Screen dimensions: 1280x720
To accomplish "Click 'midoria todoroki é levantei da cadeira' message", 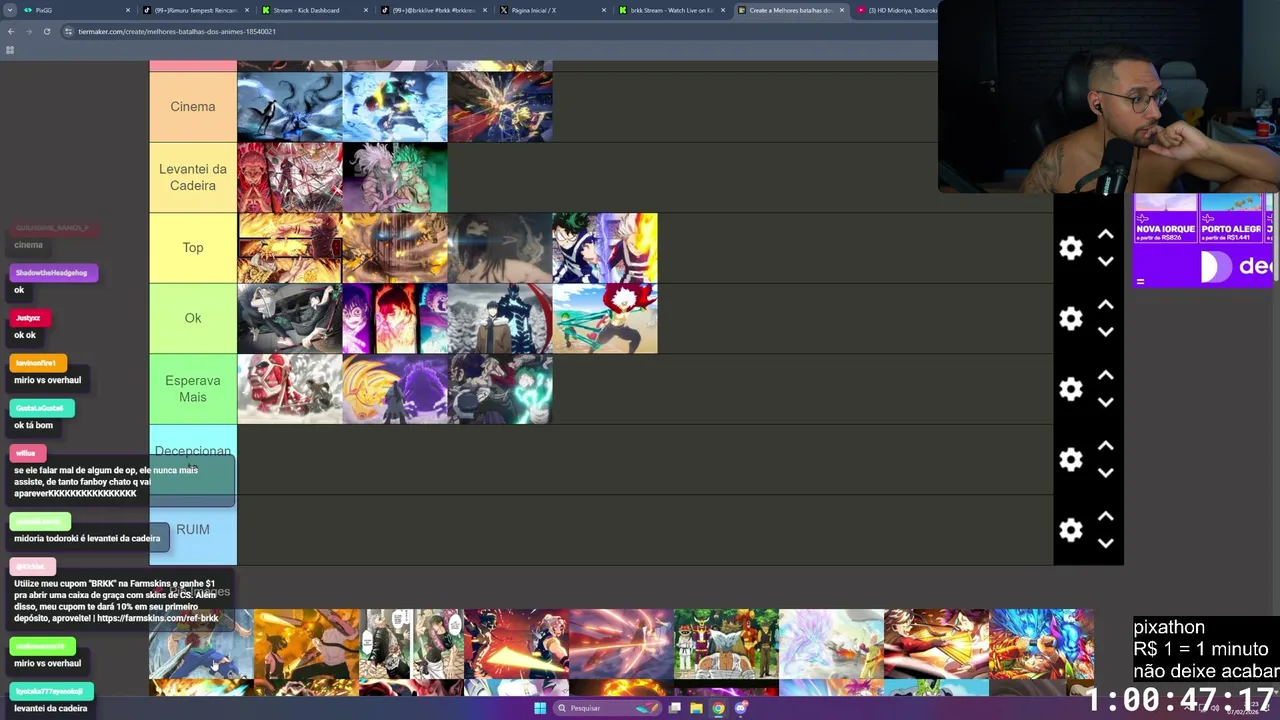I will [87, 538].
